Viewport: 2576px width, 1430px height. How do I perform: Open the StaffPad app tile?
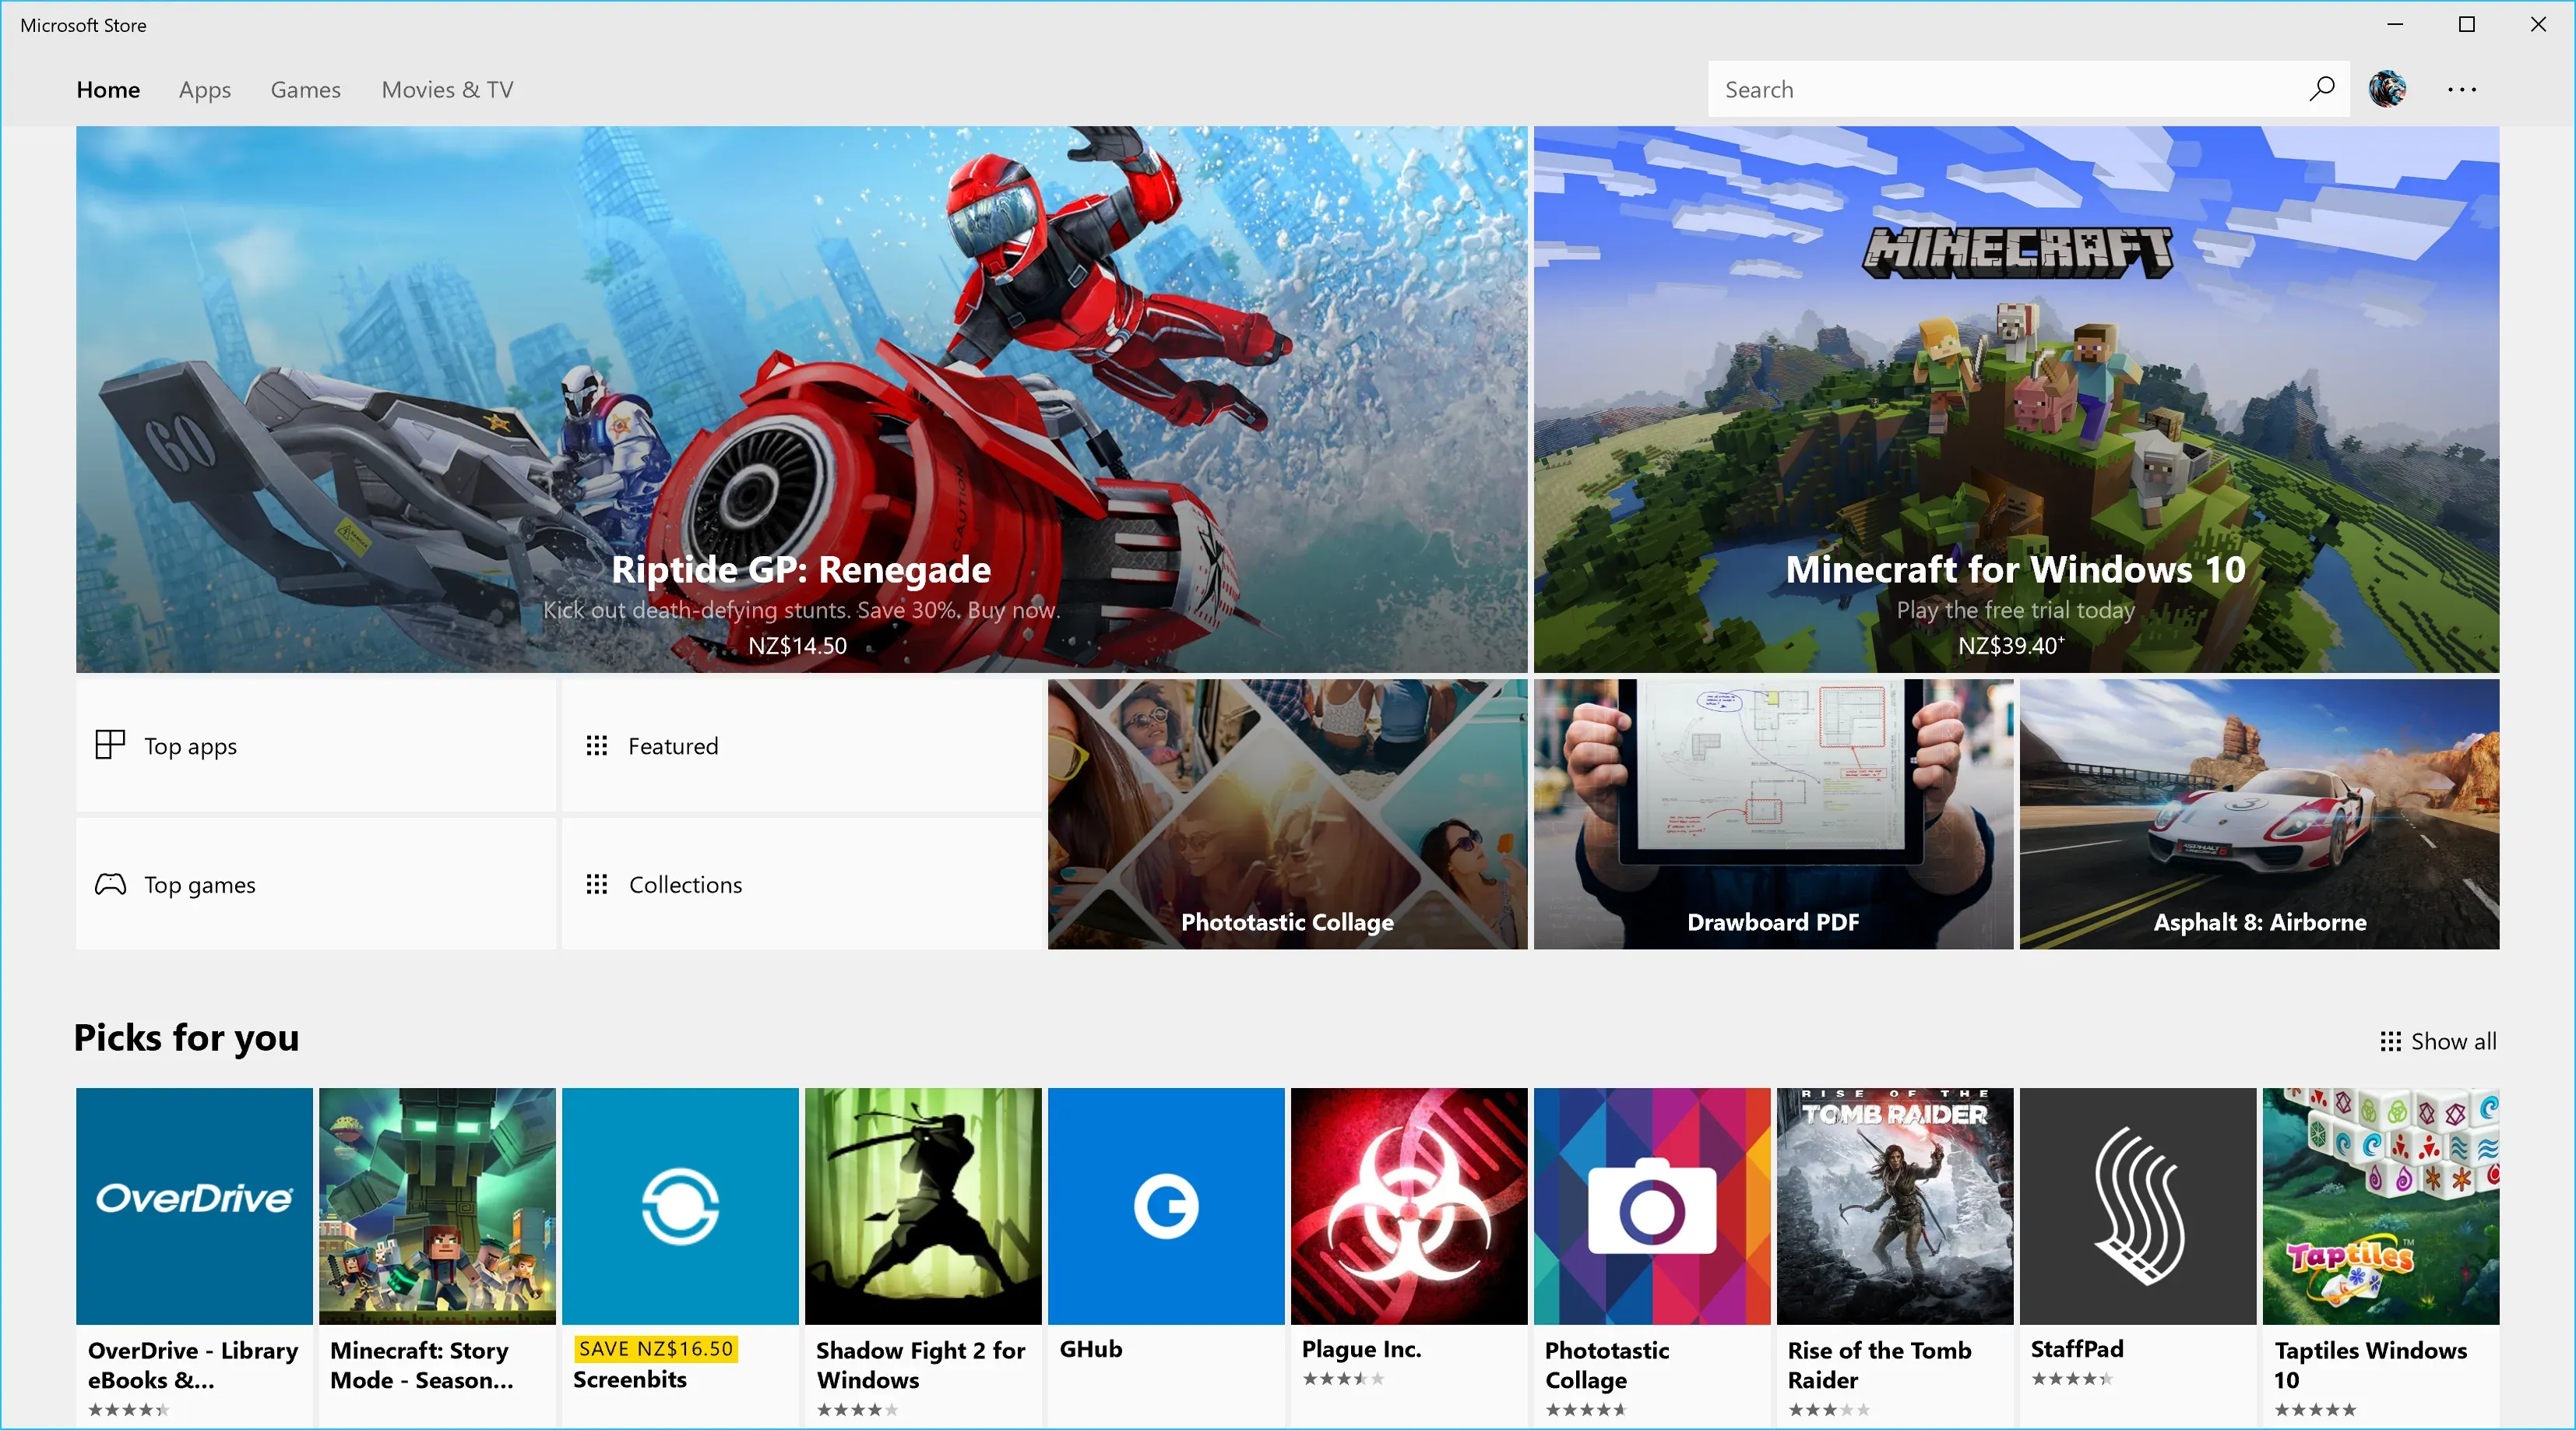pos(2138,1256)
